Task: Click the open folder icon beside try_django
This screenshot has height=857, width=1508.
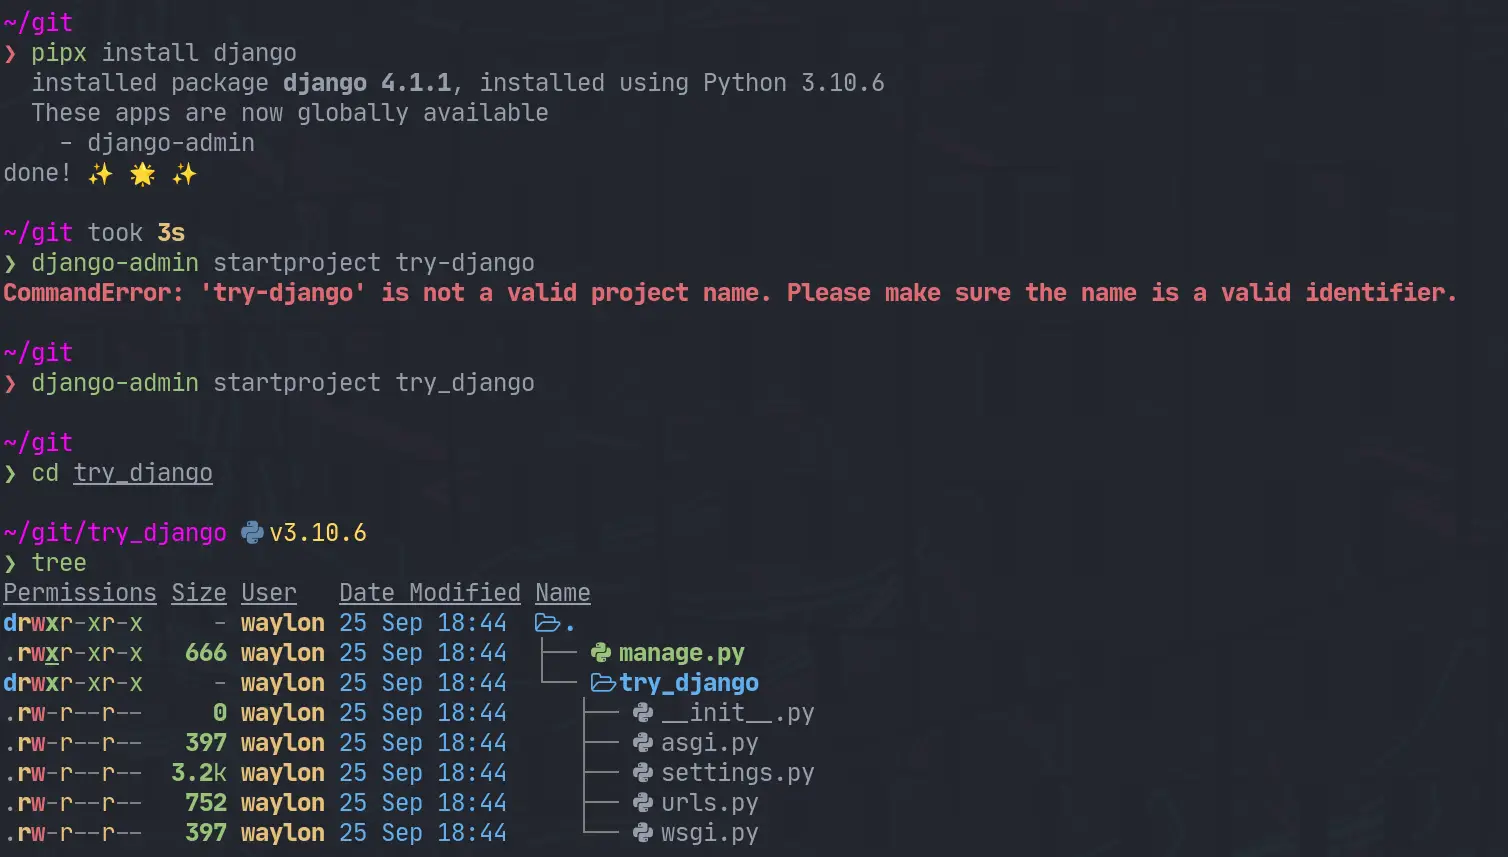Action: tap(603, 683)
